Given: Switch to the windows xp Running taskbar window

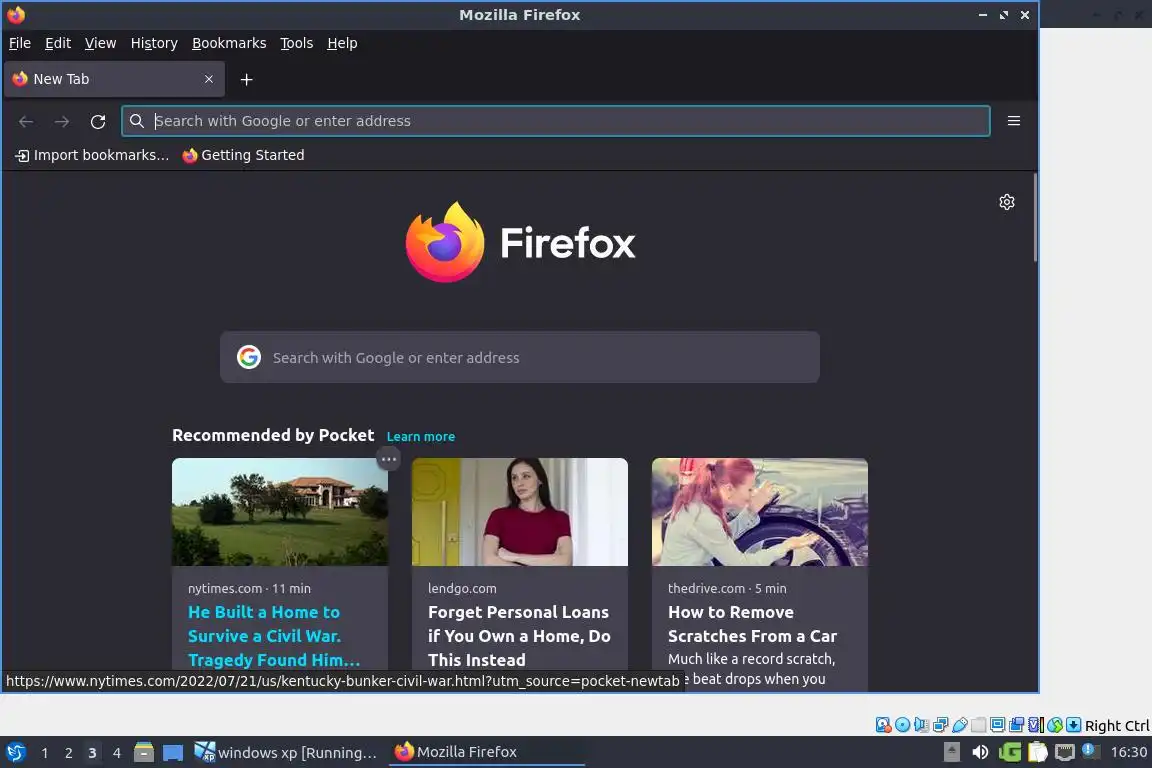Looking at the screenshot, I should tap(286, 753).
